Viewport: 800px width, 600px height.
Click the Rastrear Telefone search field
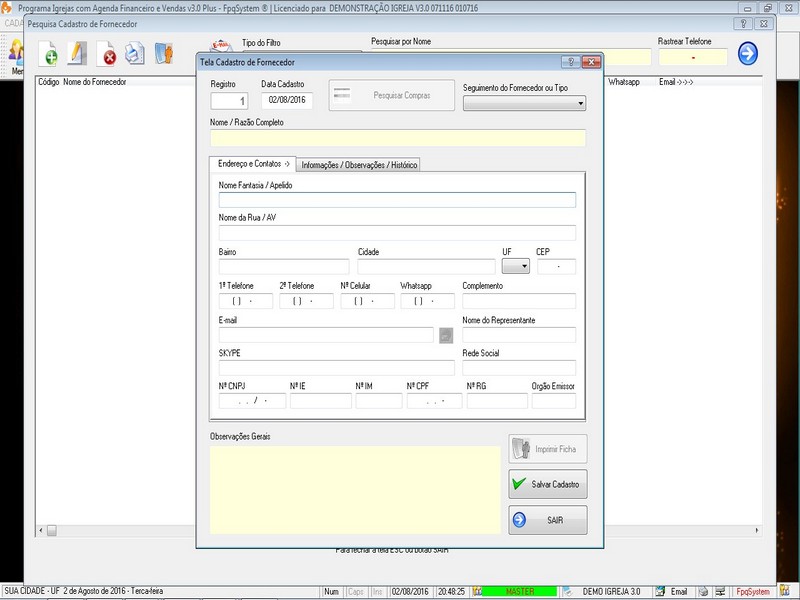coord(692,58)
